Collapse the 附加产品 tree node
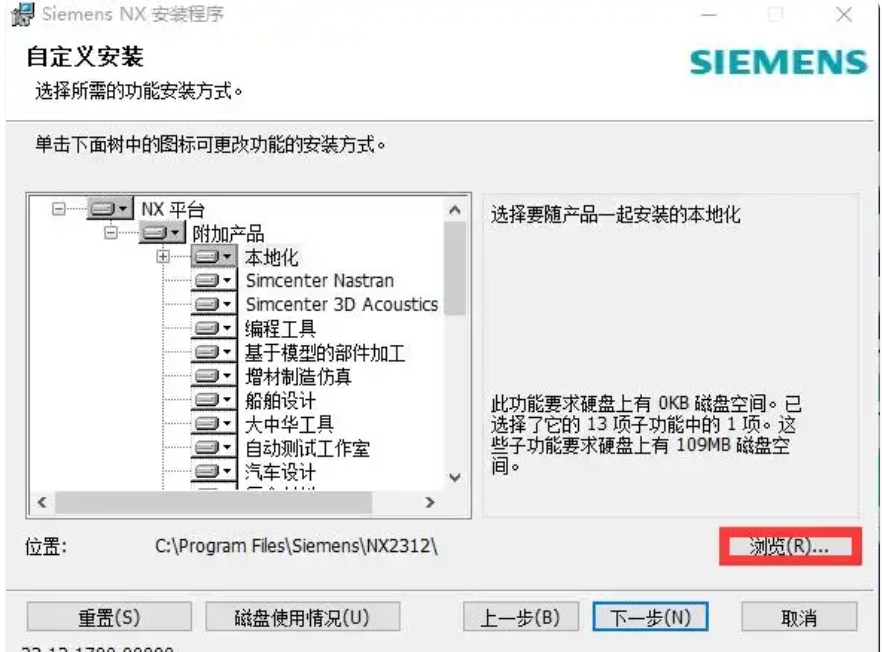 pyautogui.click(x=110, y=233)
